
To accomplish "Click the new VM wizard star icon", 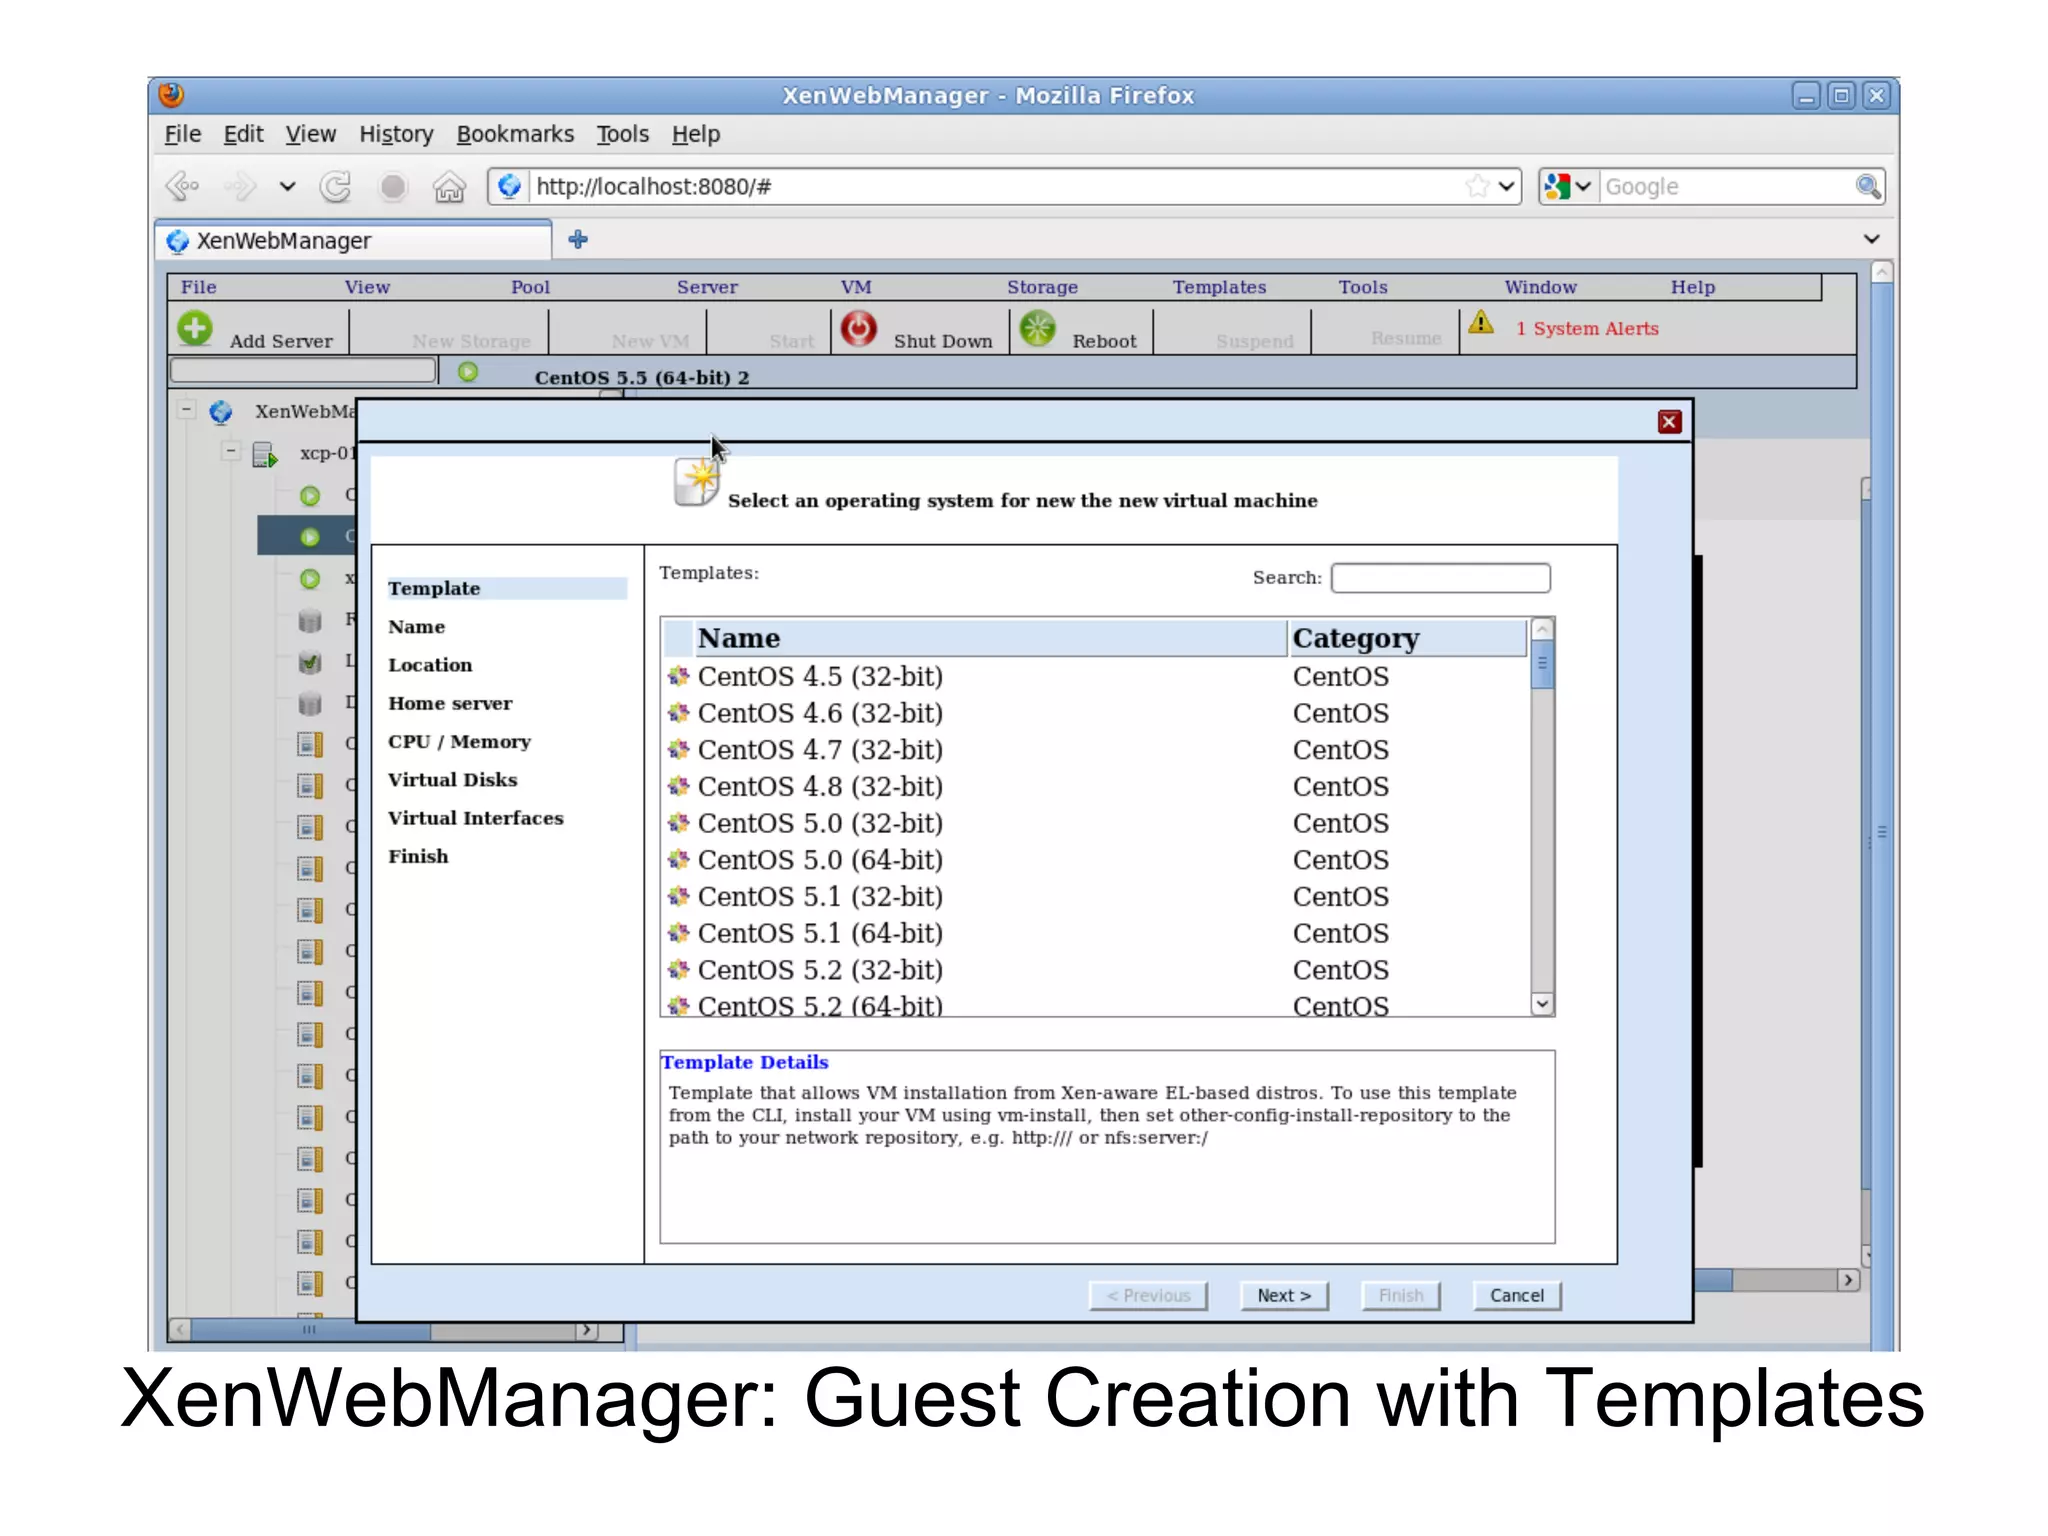I will (697, 481).
